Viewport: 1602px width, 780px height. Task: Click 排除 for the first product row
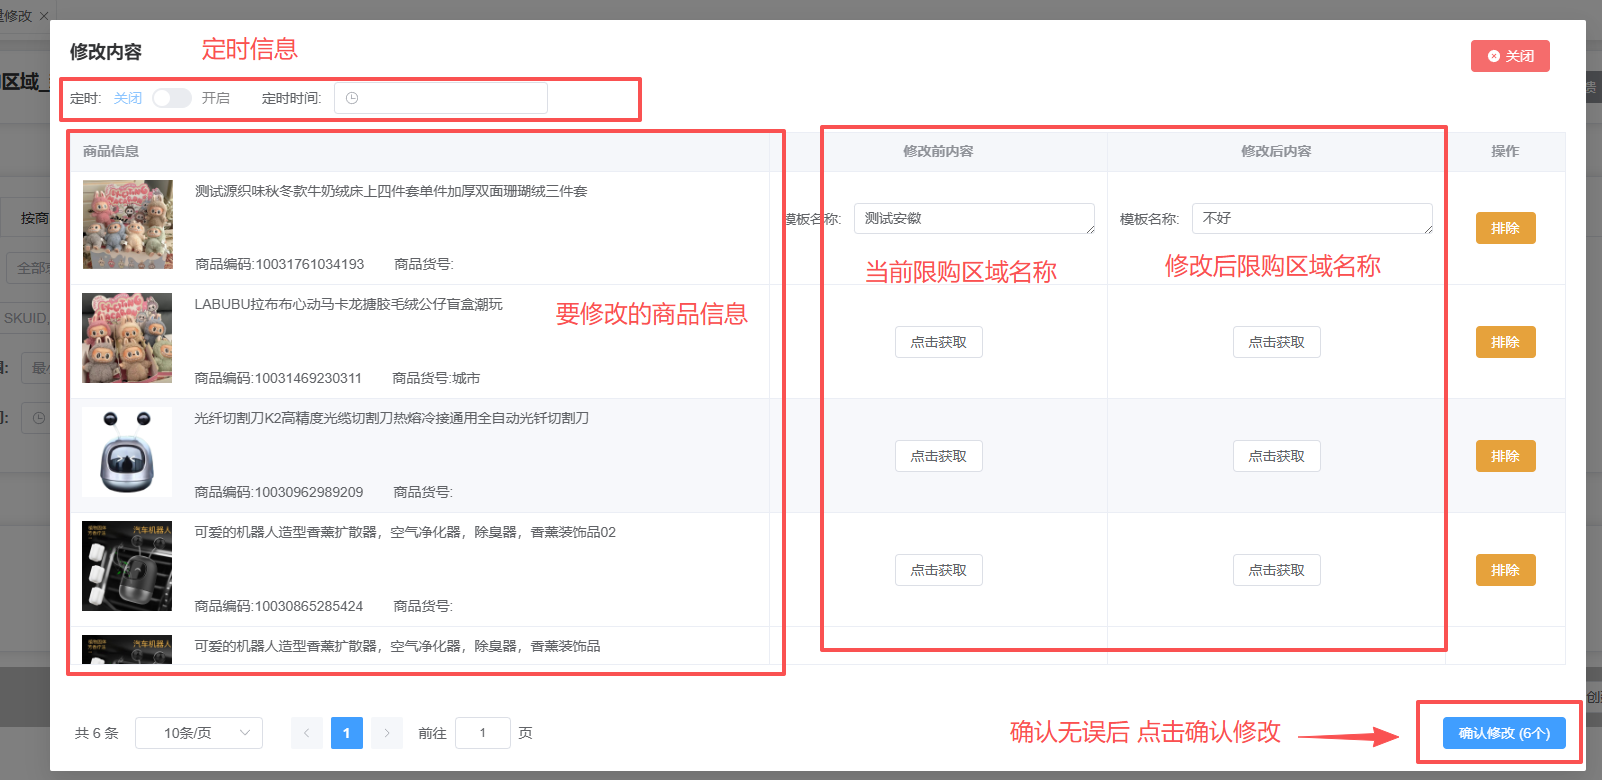tap(1505, 228)
